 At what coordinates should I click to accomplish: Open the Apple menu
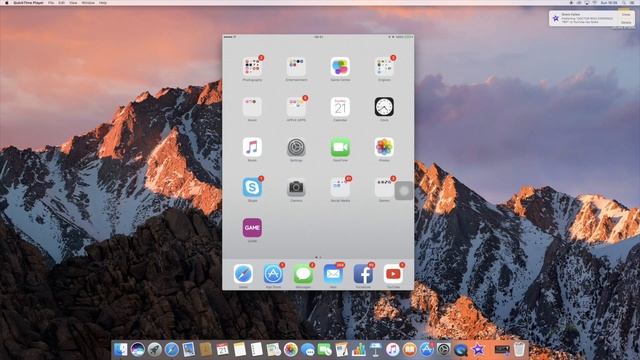pos(6,2)
